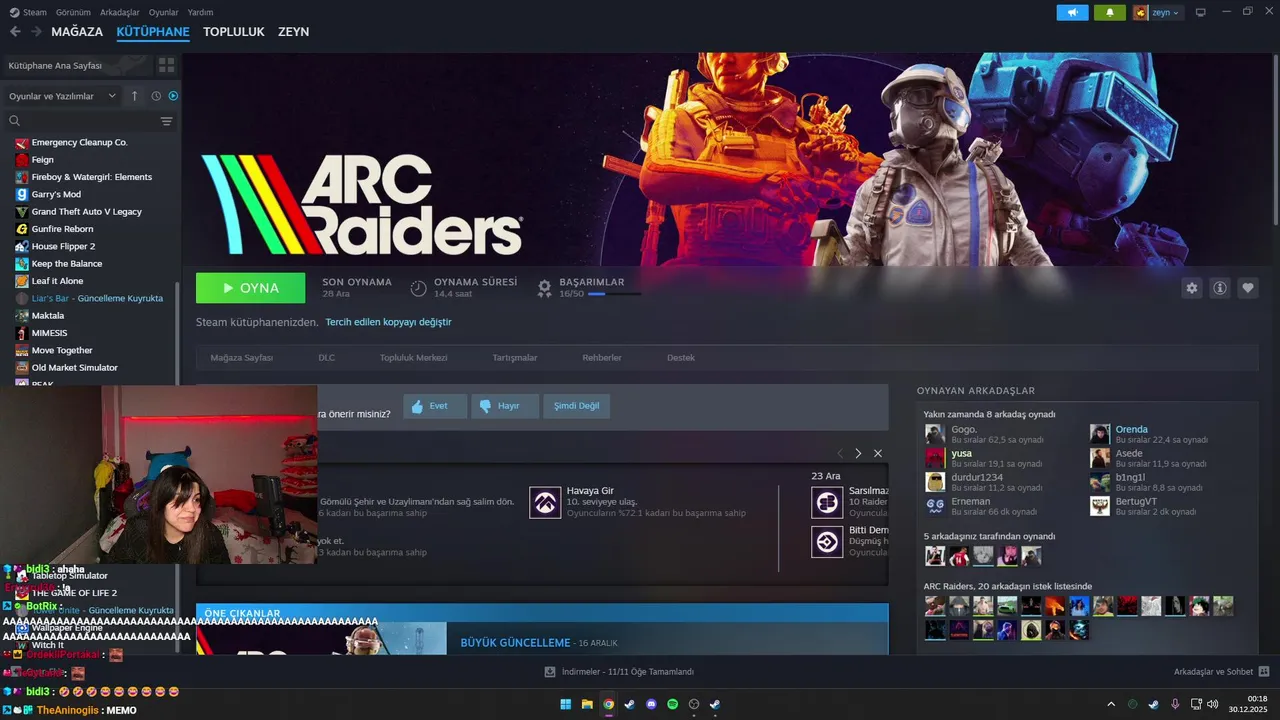Open Rehberler link
This screenshot has height=720, width=1280.
602,358
